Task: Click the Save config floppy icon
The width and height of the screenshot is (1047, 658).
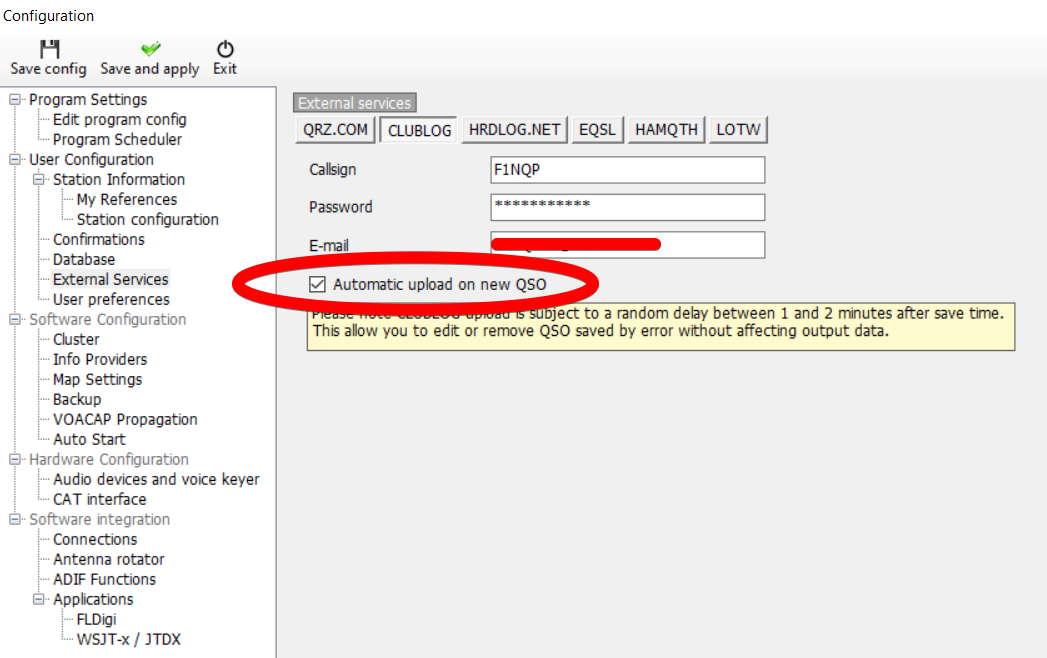Action: pos(49,49)
